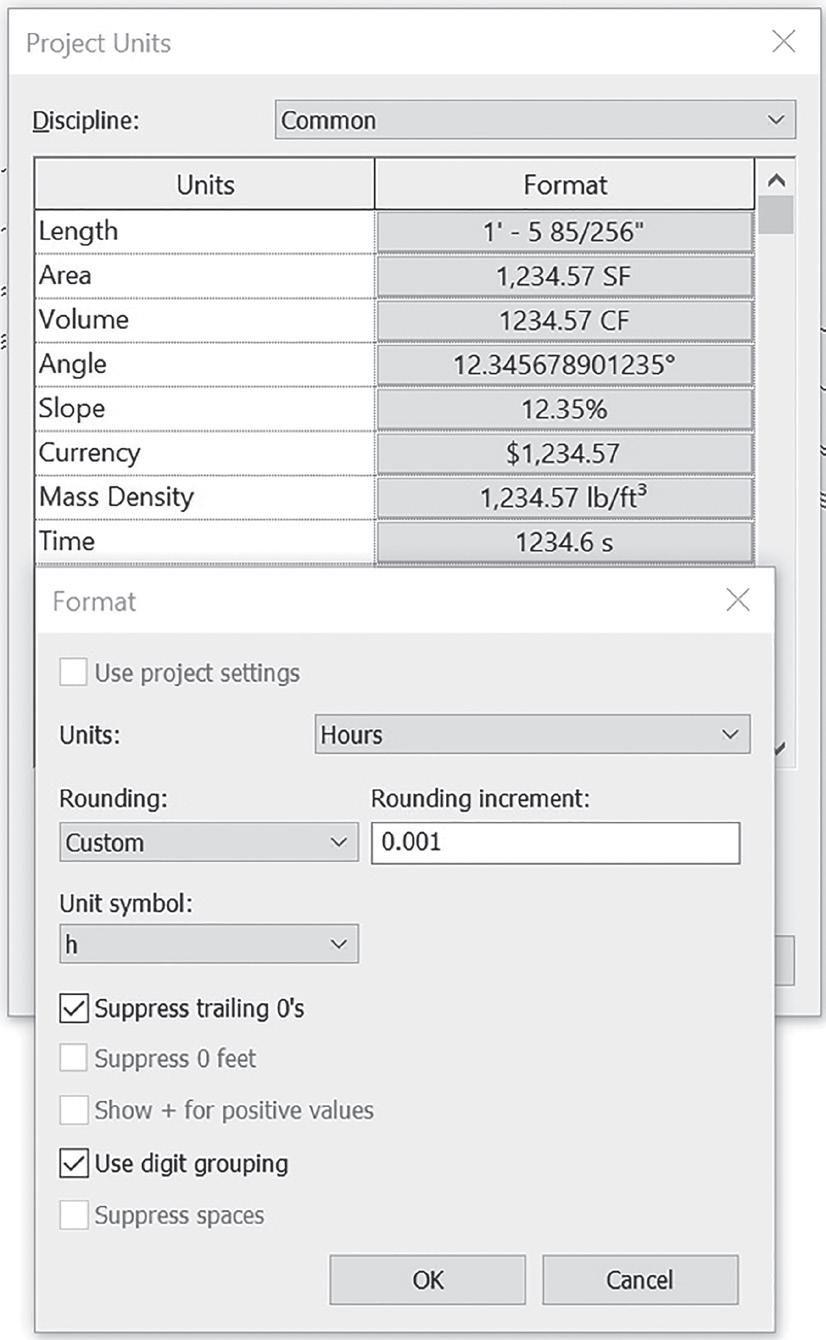Image resolution: width=826 pixels, height=1340 pixels.
Task: Toggle Suppress trailing 0's checkbox
Action: coord(74,1008)
